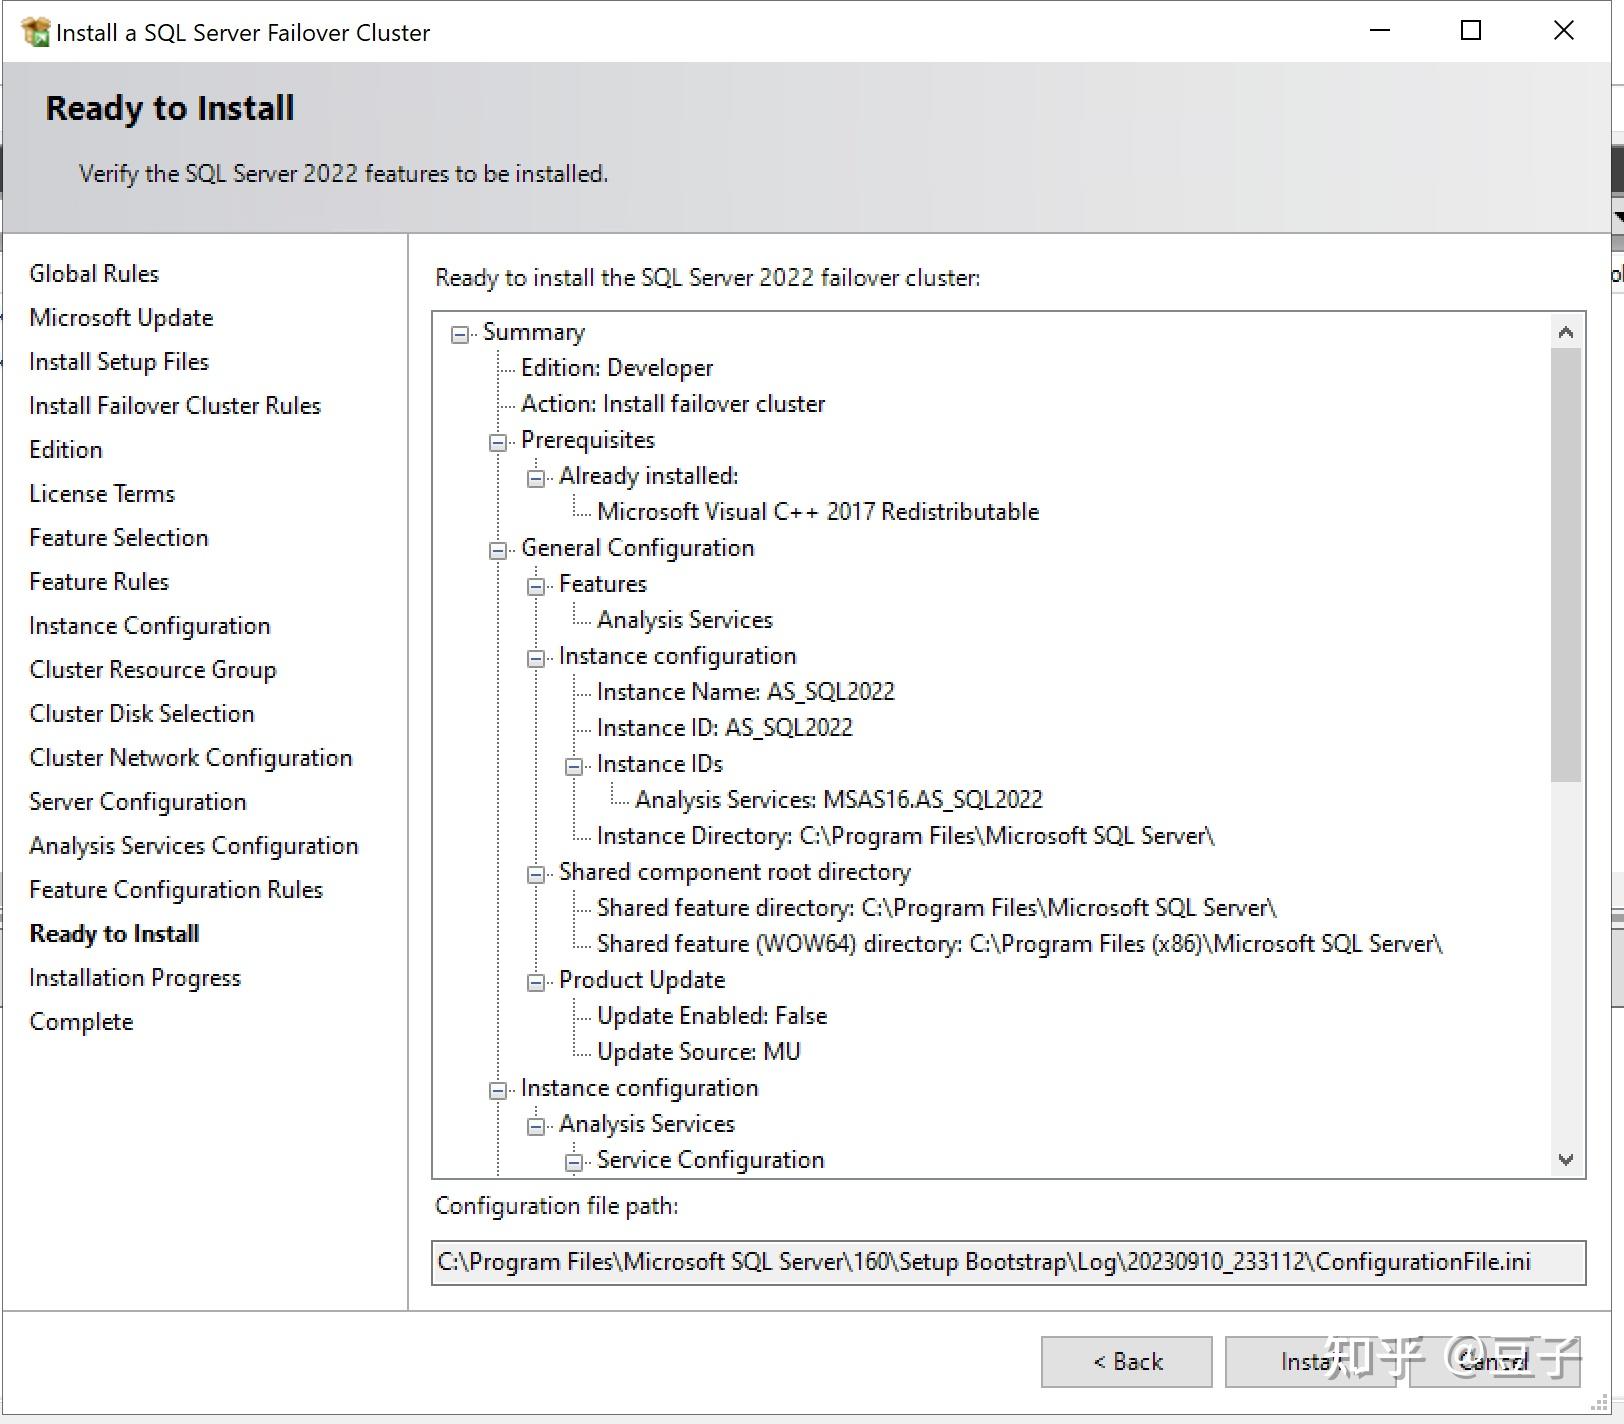1624x1424 pixels.
Task: Select Cluster Network Configuration step
Action: pos(191,758)
